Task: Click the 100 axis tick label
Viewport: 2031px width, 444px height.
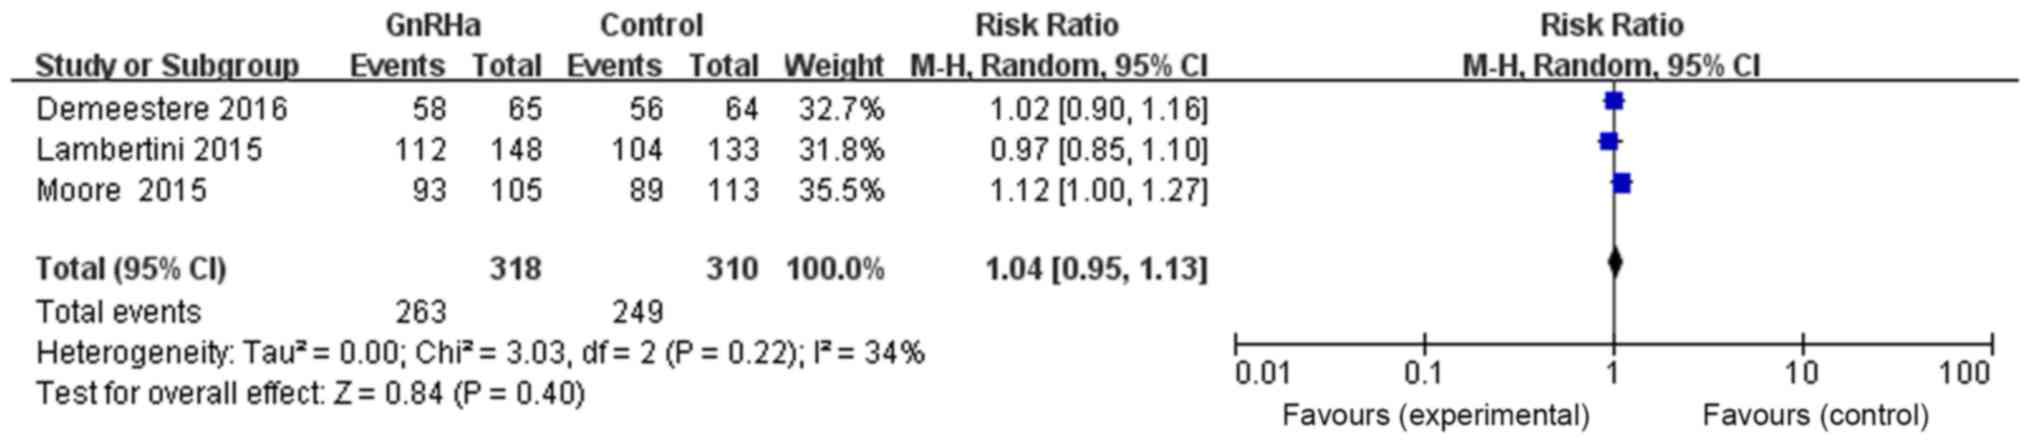Action: (1964, 374)
